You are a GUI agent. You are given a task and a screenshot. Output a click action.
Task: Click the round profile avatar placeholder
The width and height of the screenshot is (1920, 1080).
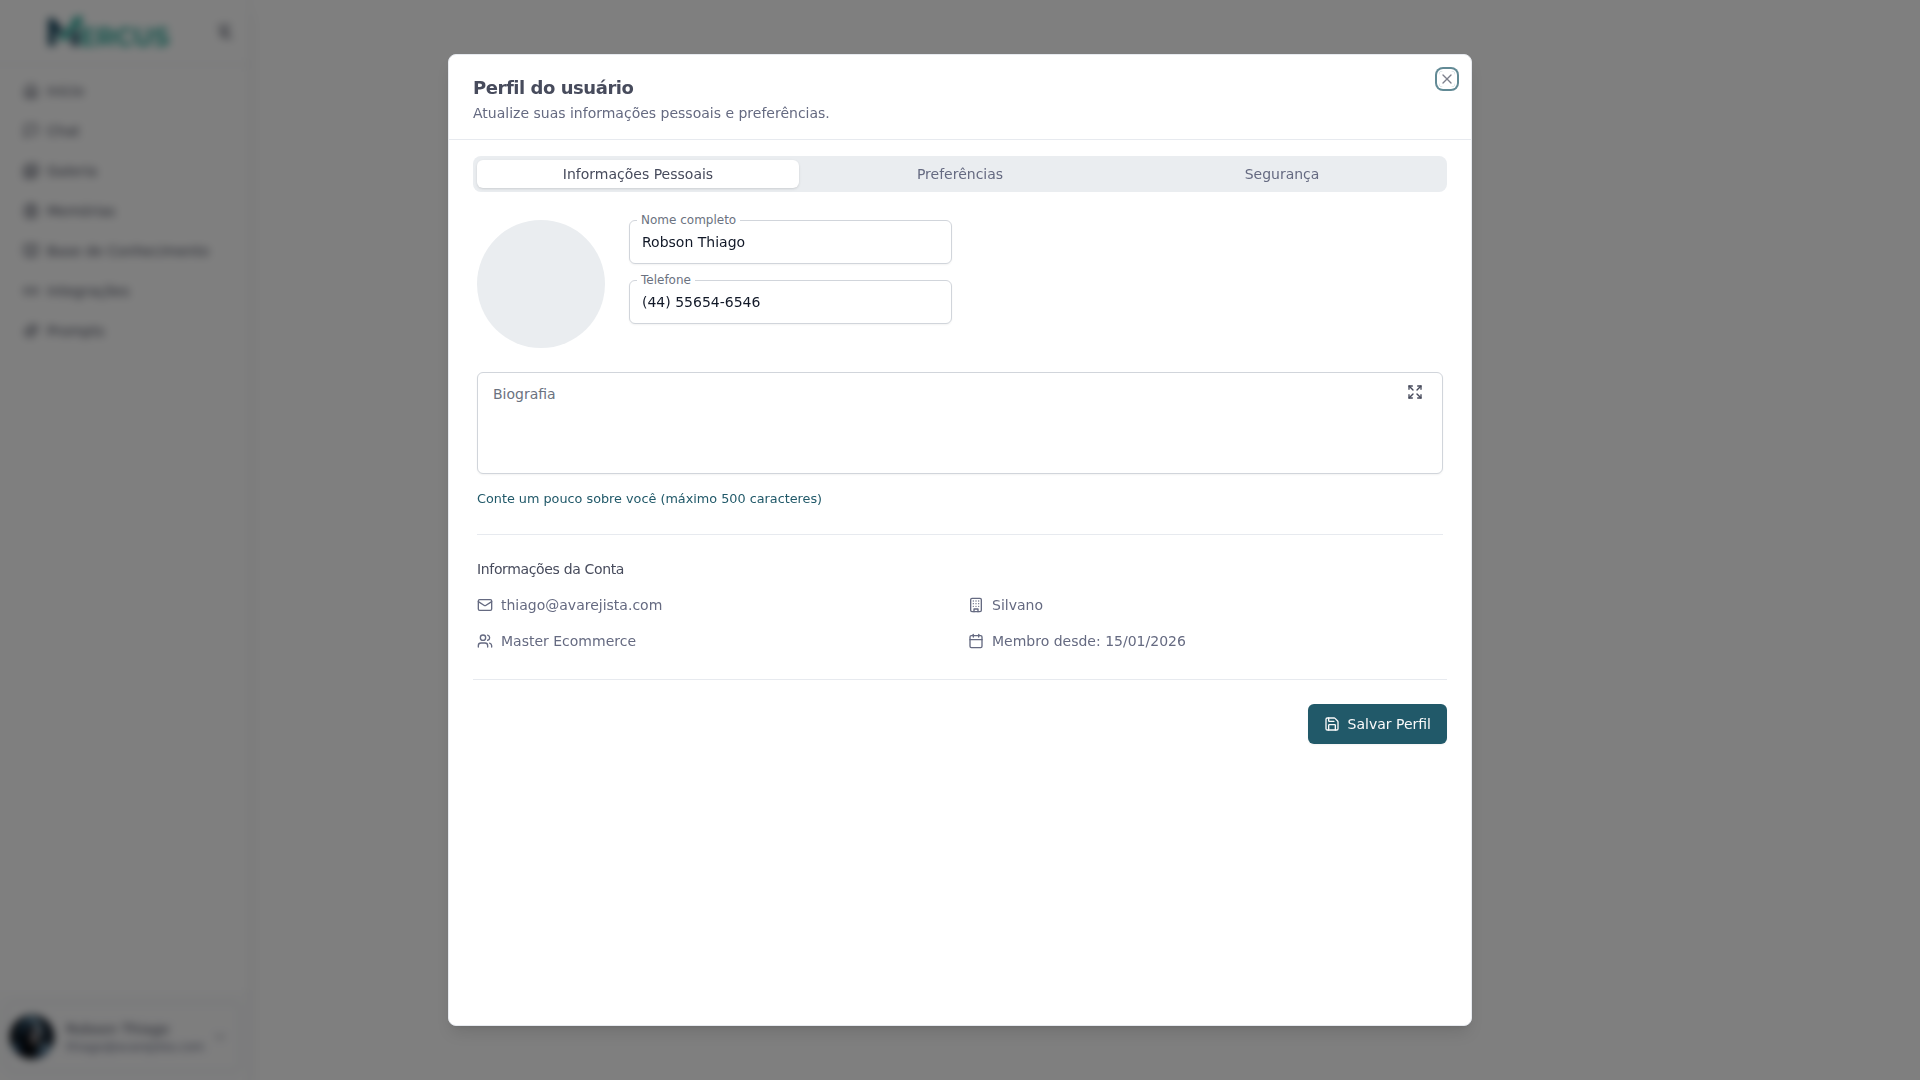540,284
